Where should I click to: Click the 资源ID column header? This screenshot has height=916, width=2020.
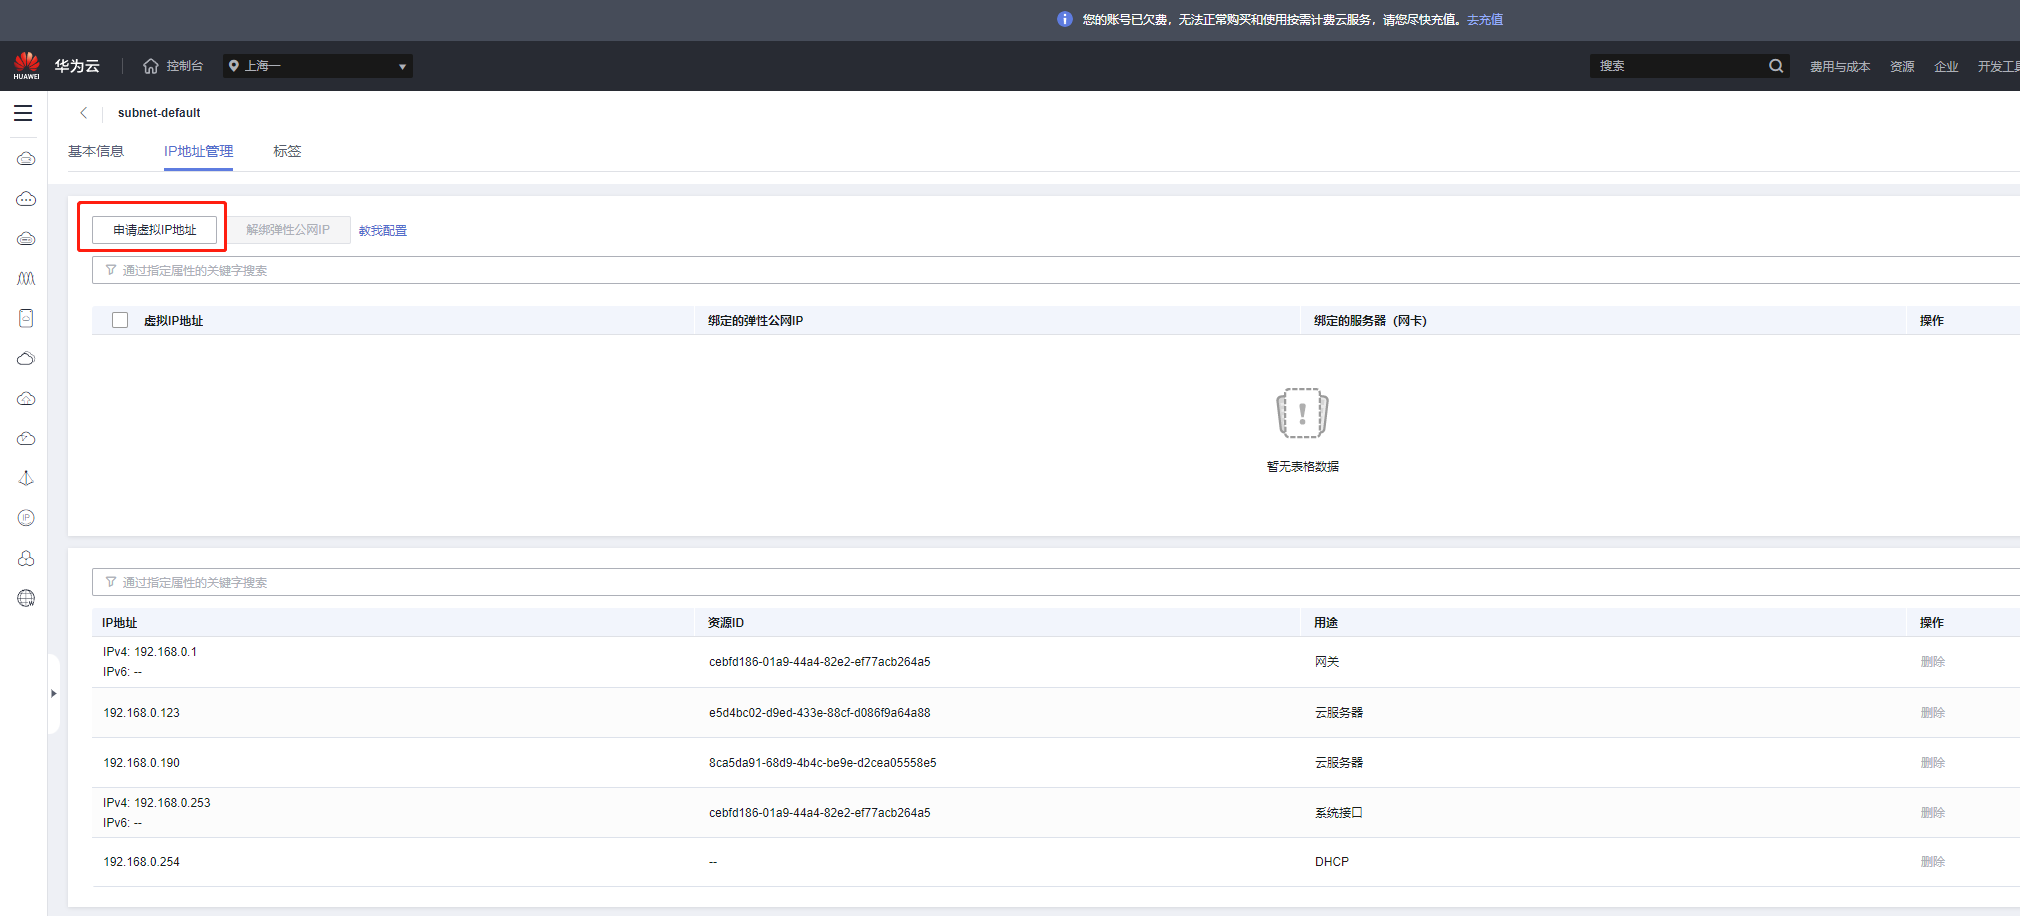click(x=726, y=623)
